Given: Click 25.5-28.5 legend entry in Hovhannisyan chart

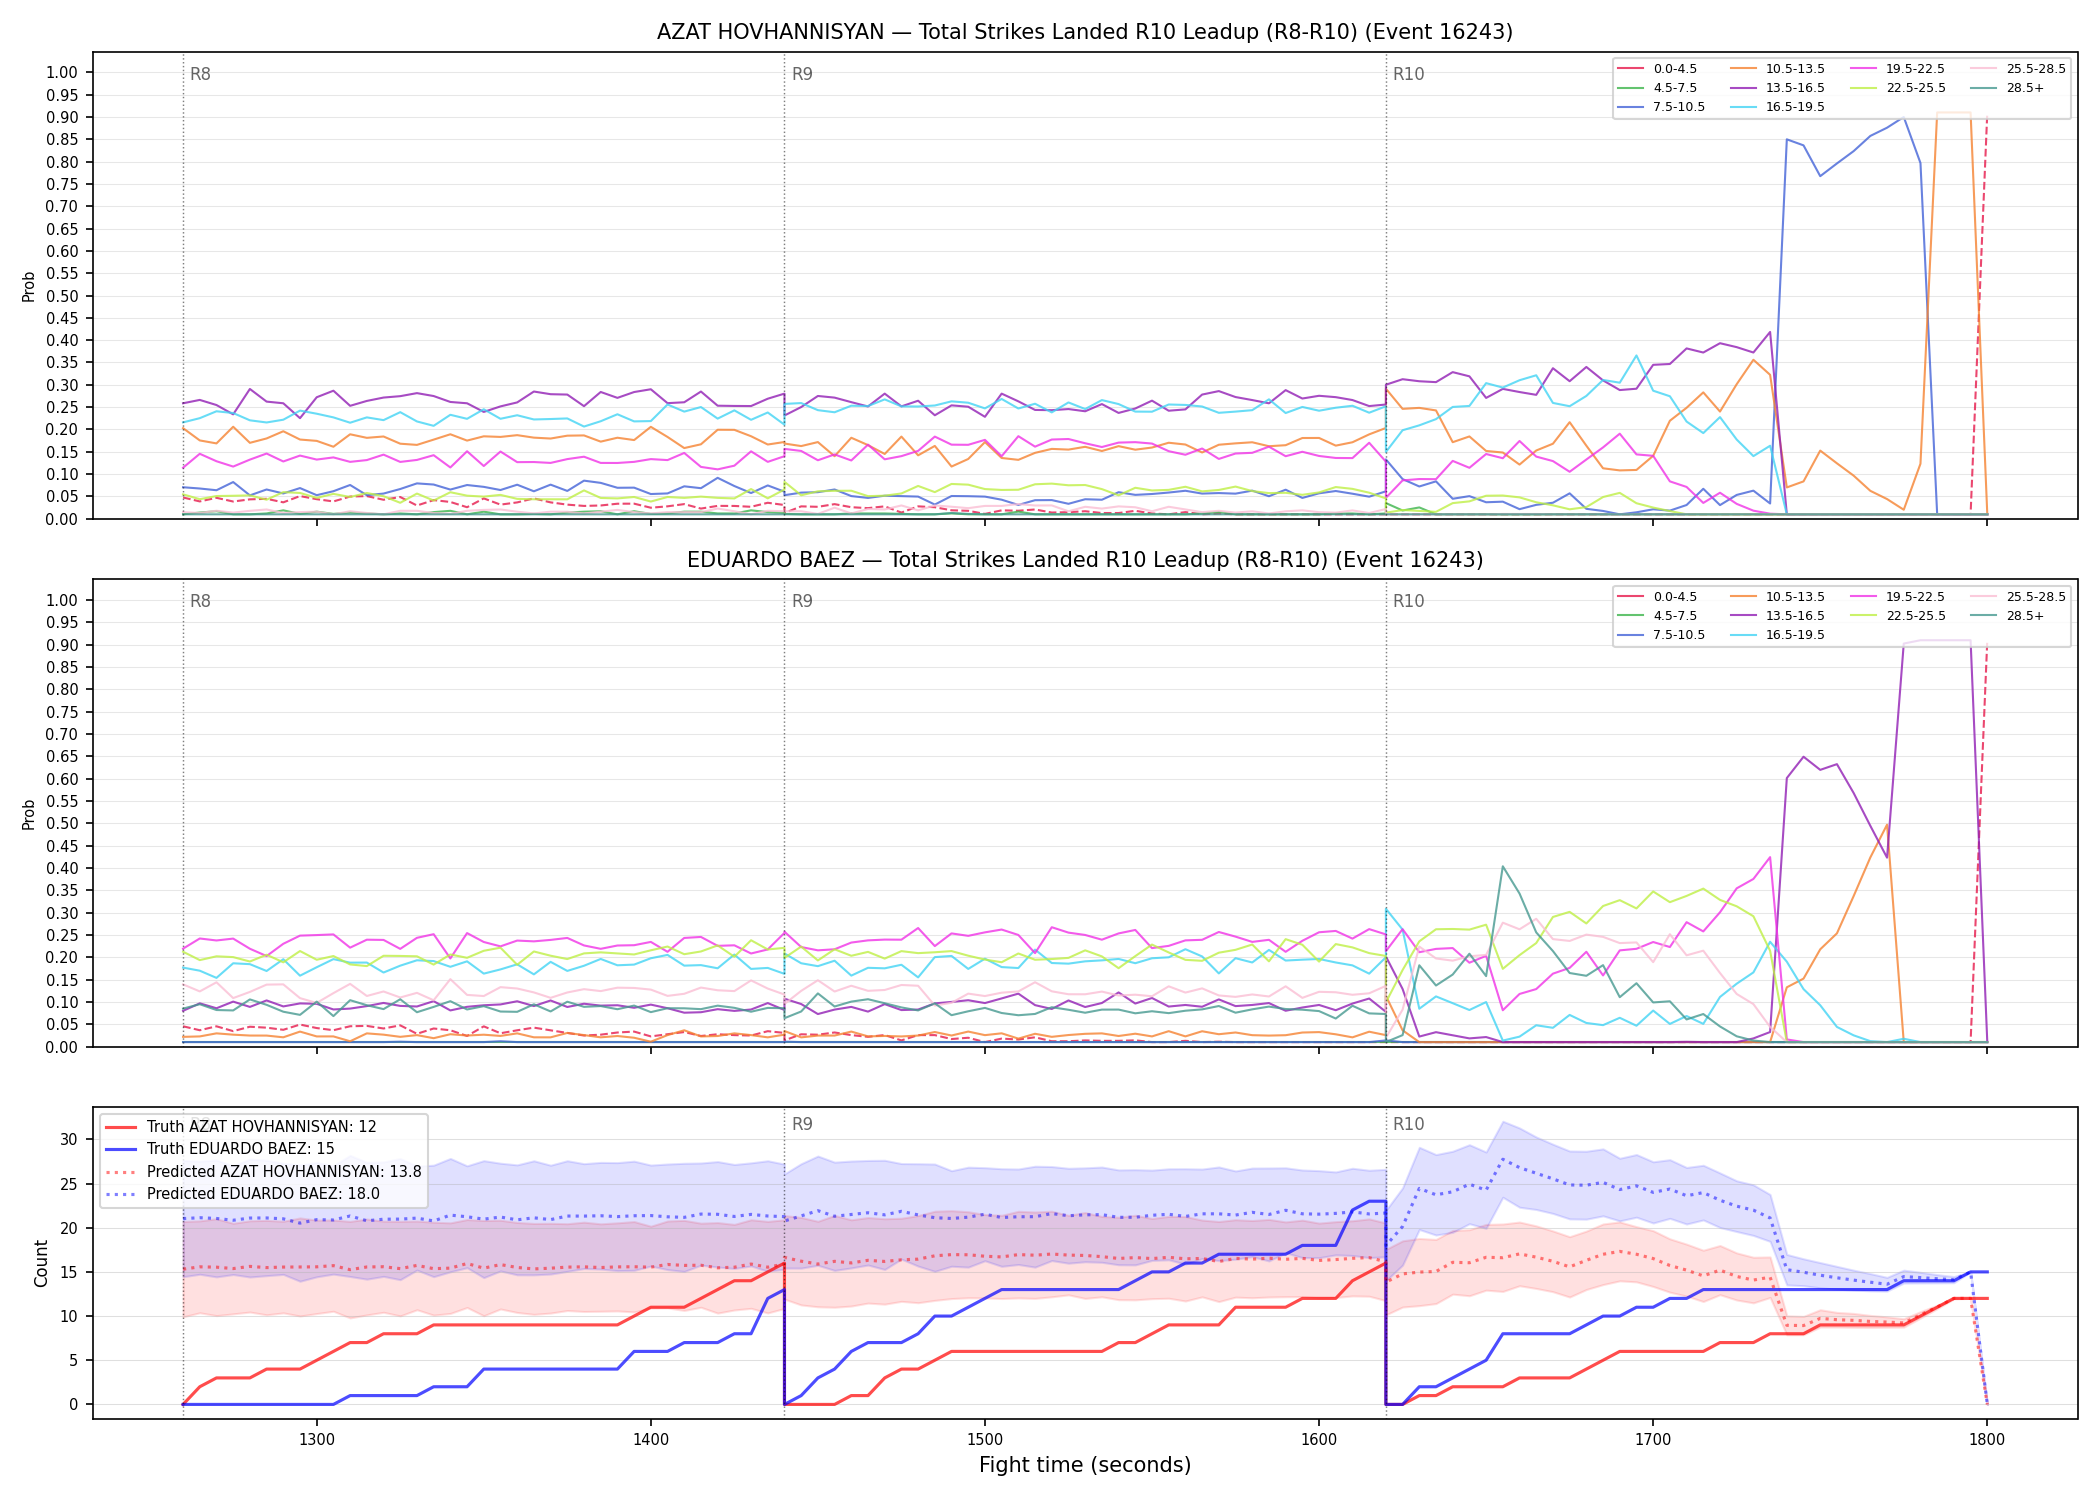Looking at the screenshot, I should [2018, 69].
